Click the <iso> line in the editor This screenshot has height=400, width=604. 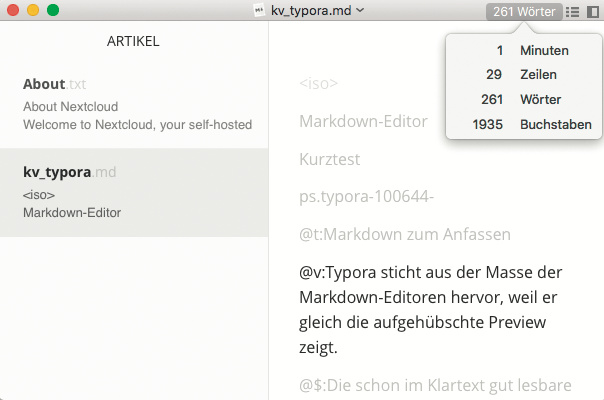point(318,84)
